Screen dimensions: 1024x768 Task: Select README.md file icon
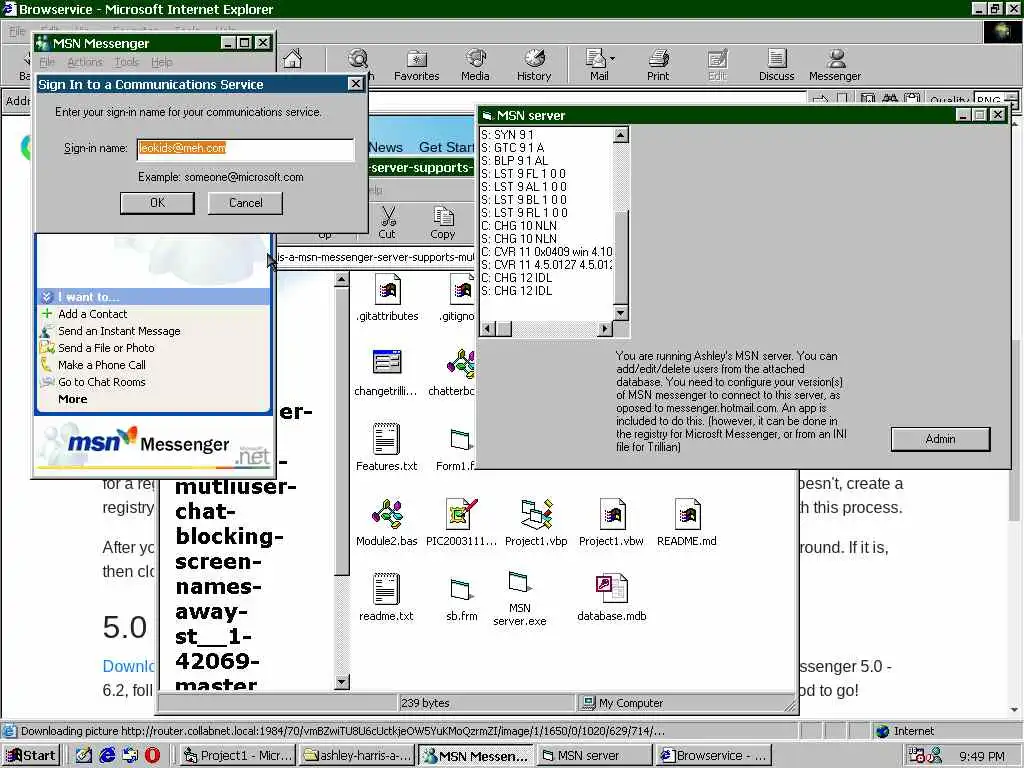pyautogui.click(x=686, y=522)
